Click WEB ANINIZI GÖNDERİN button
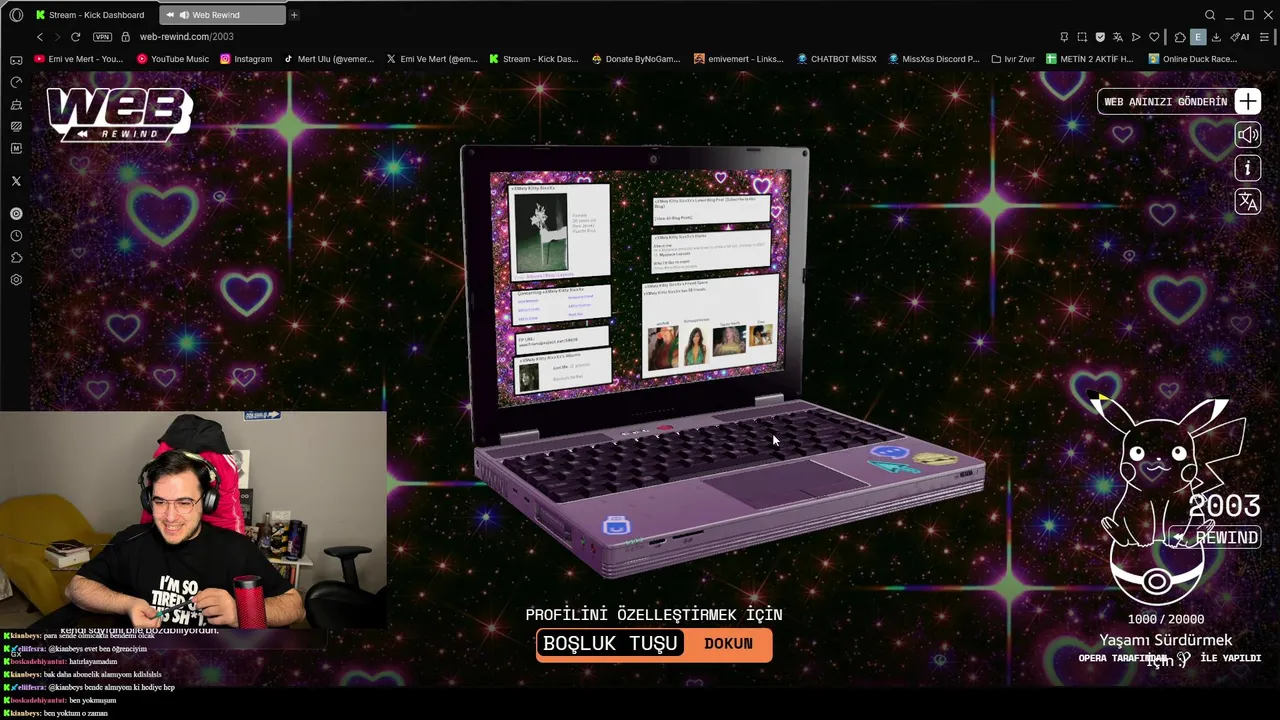 1166,101
